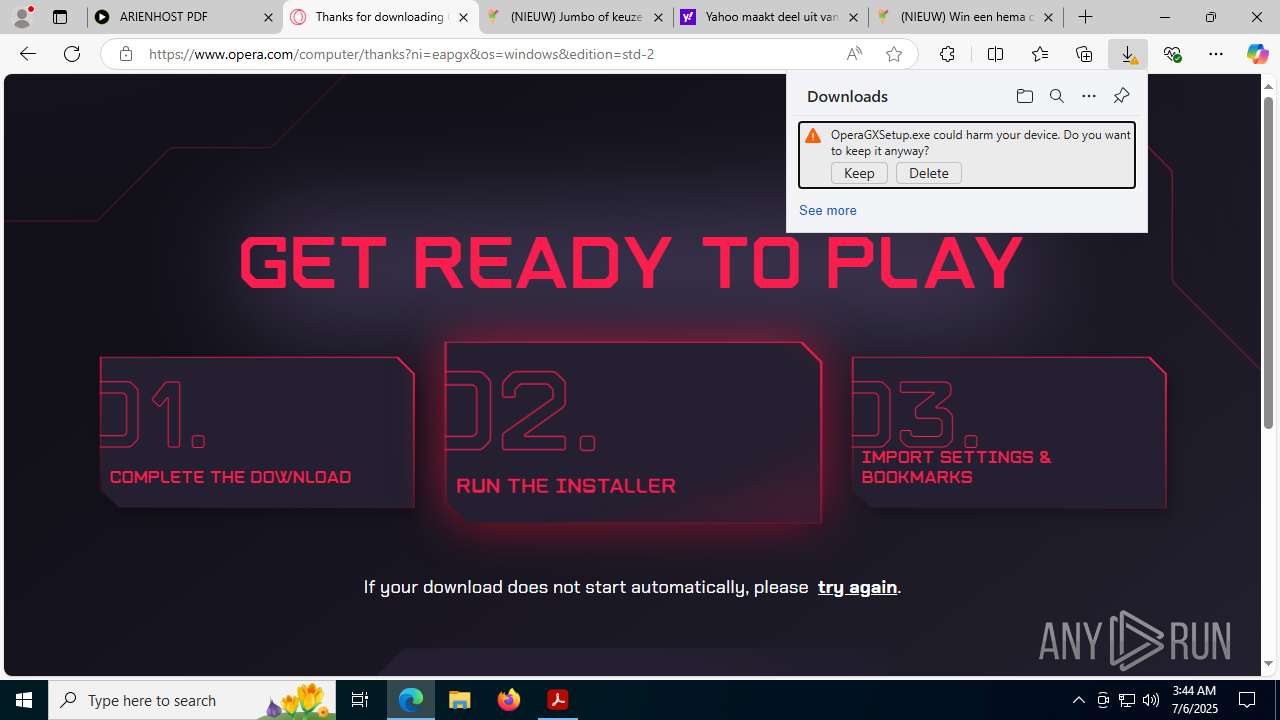Open the Collections icon

1084,54
